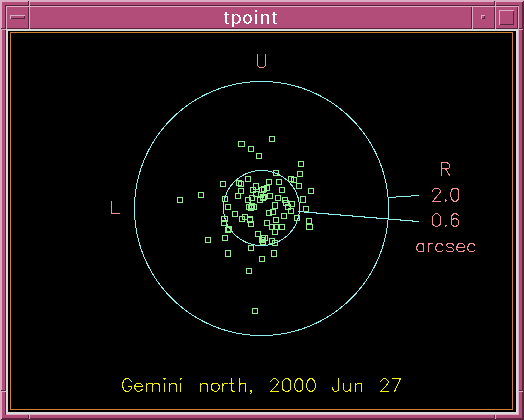Viewport: 524px width, 420px height.
Task: Click the data point left of the inner circle, second from far left
Action: point(201,195)
